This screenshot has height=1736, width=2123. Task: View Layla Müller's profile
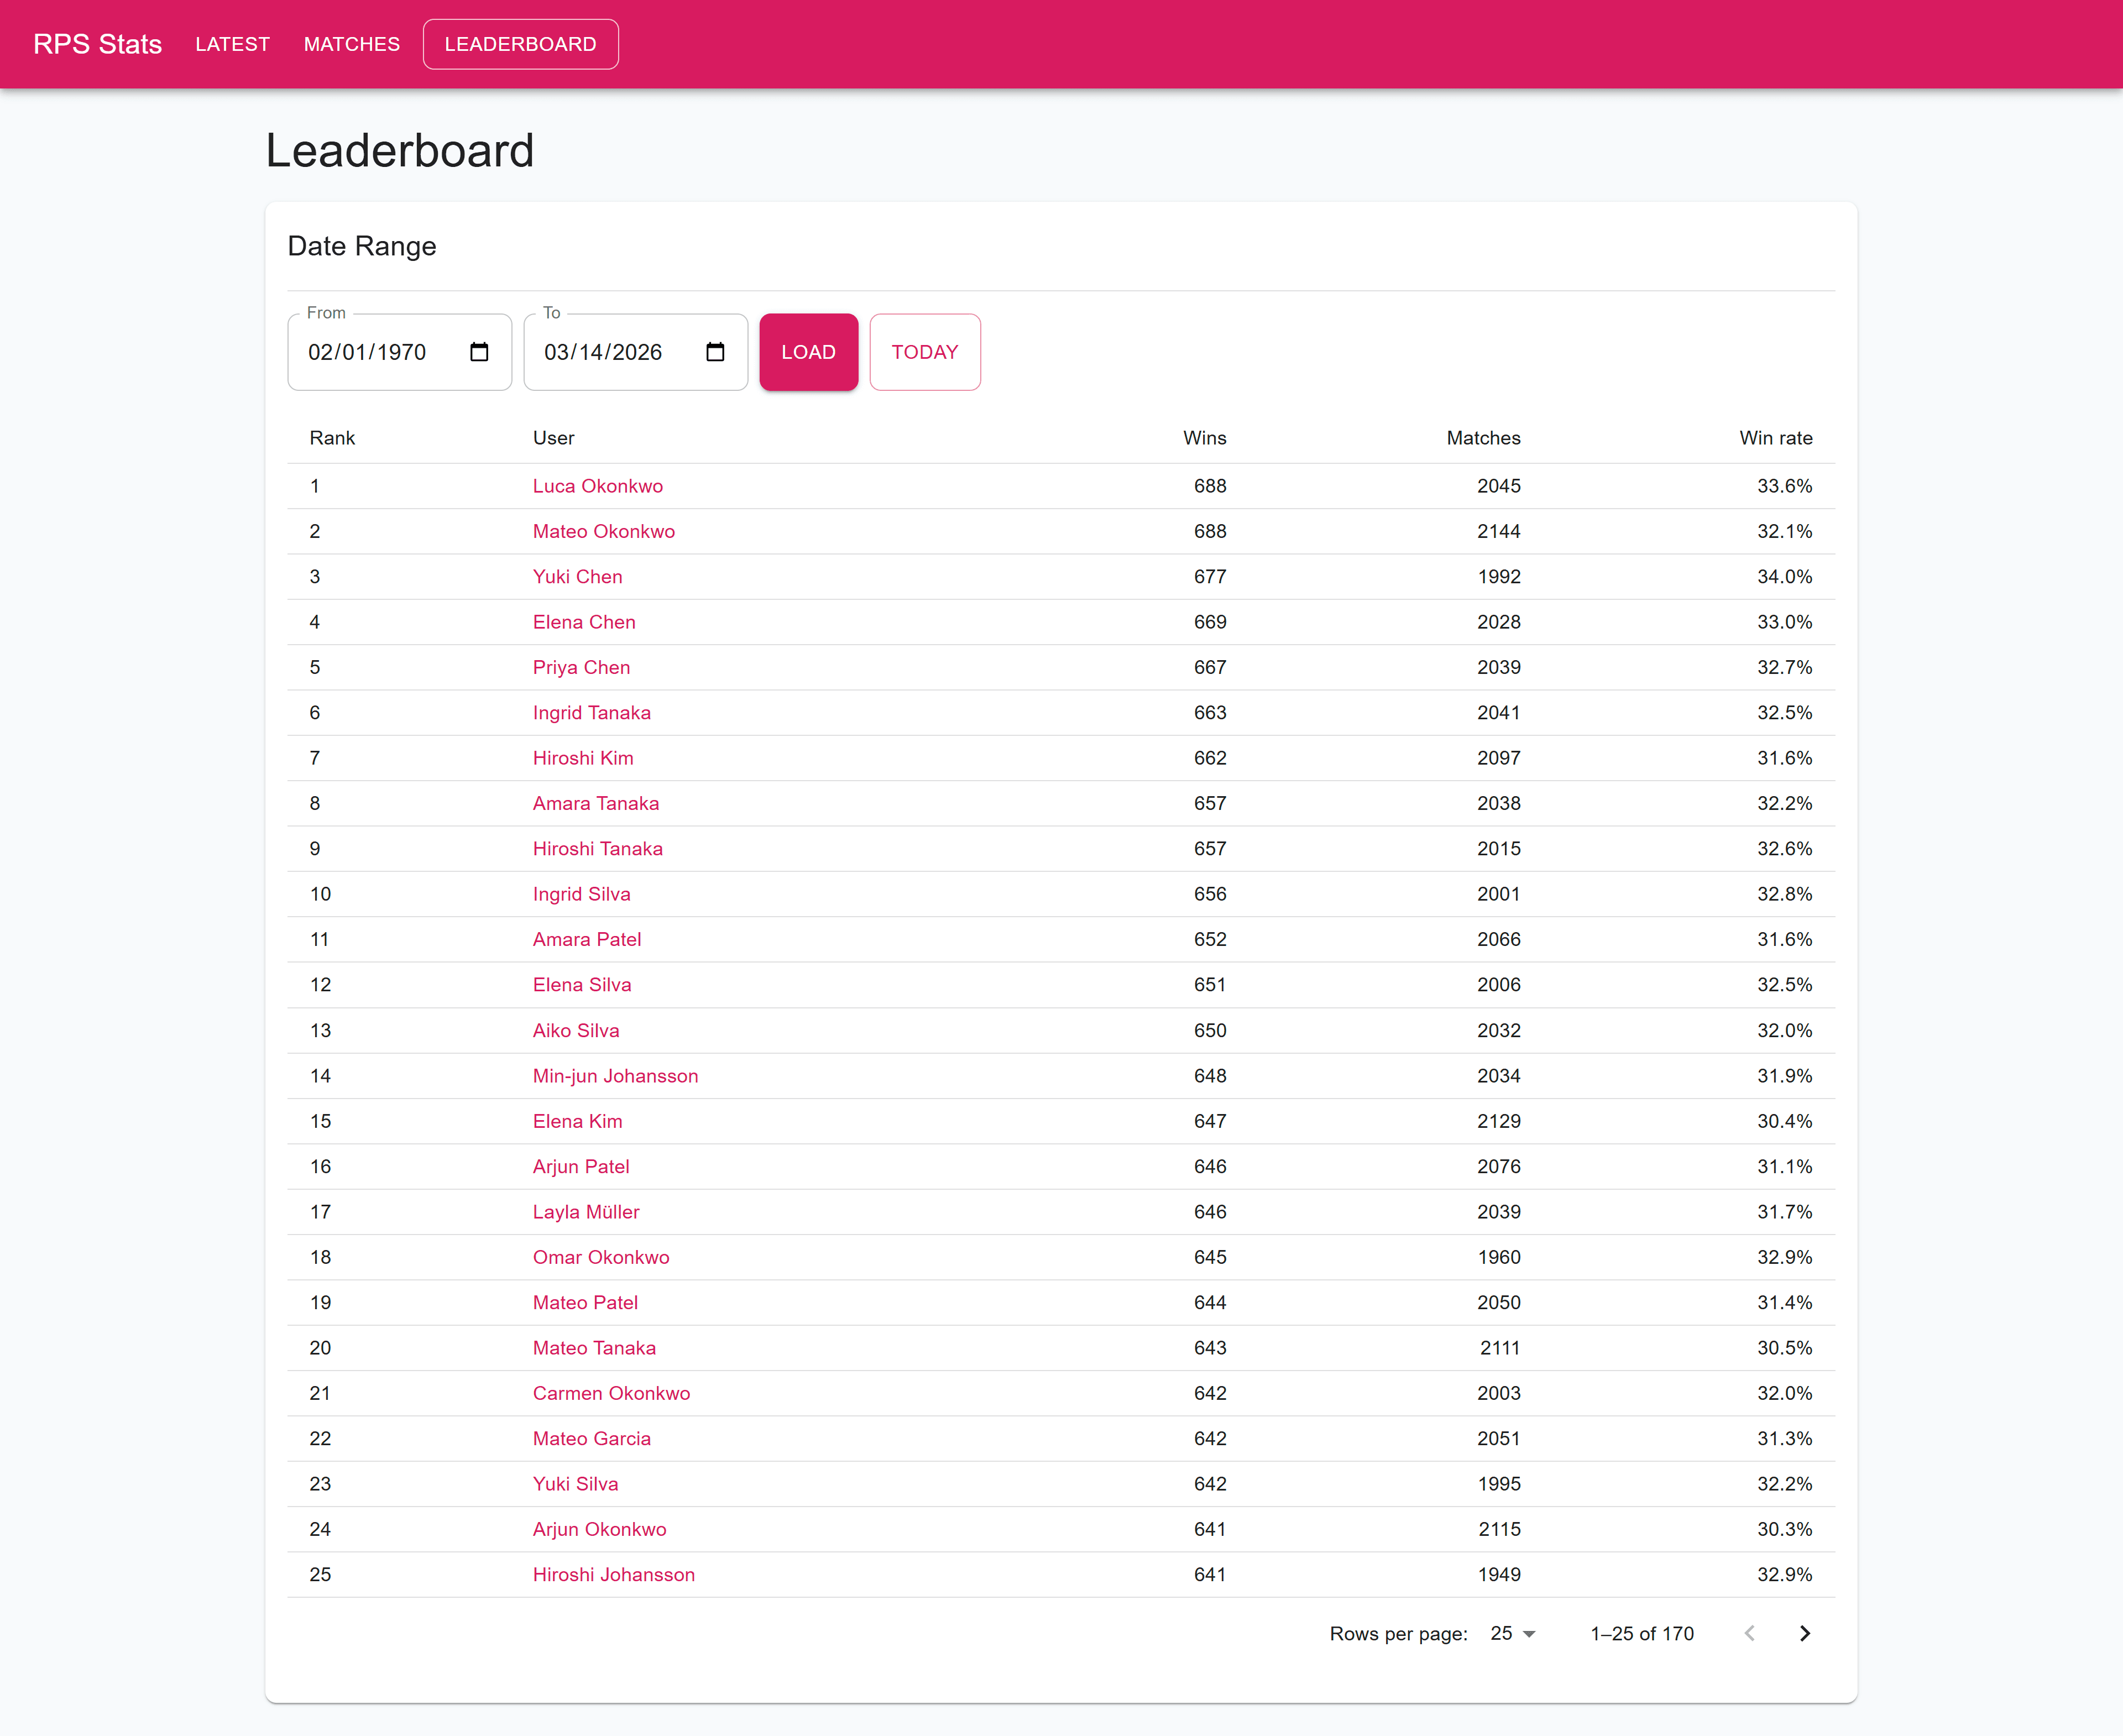pos(586,1212)
